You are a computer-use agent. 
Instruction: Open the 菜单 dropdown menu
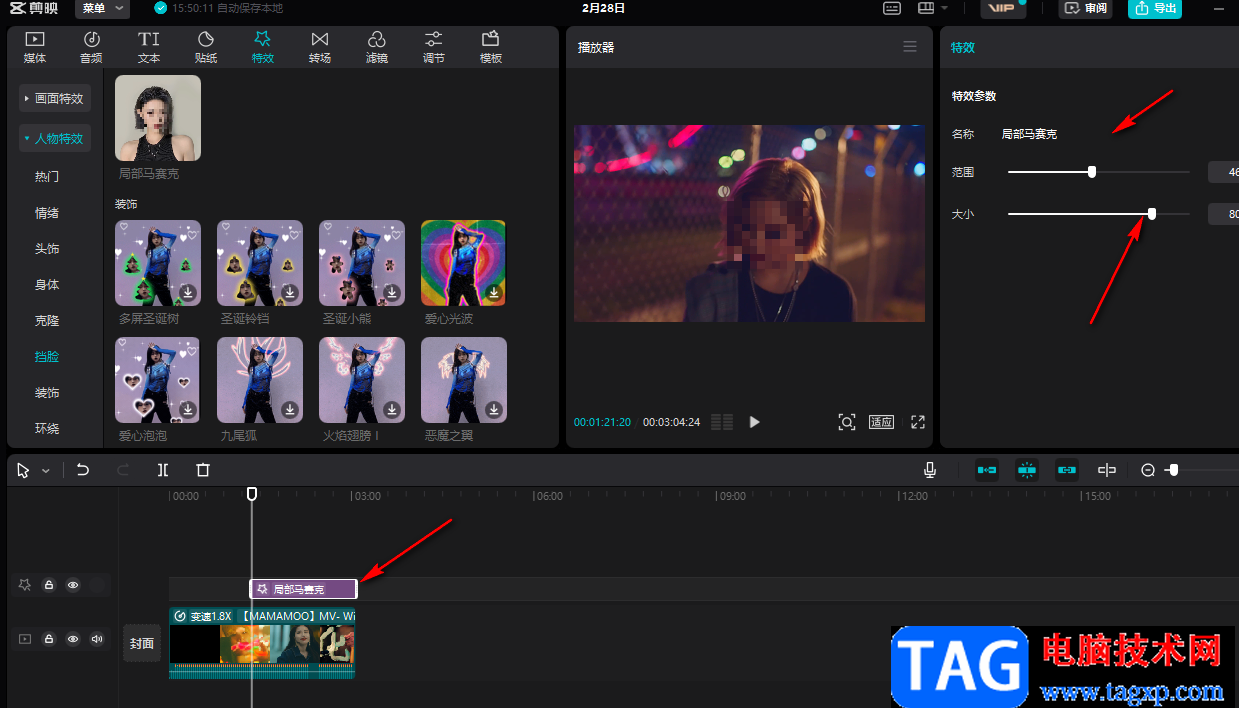point(102,8)
